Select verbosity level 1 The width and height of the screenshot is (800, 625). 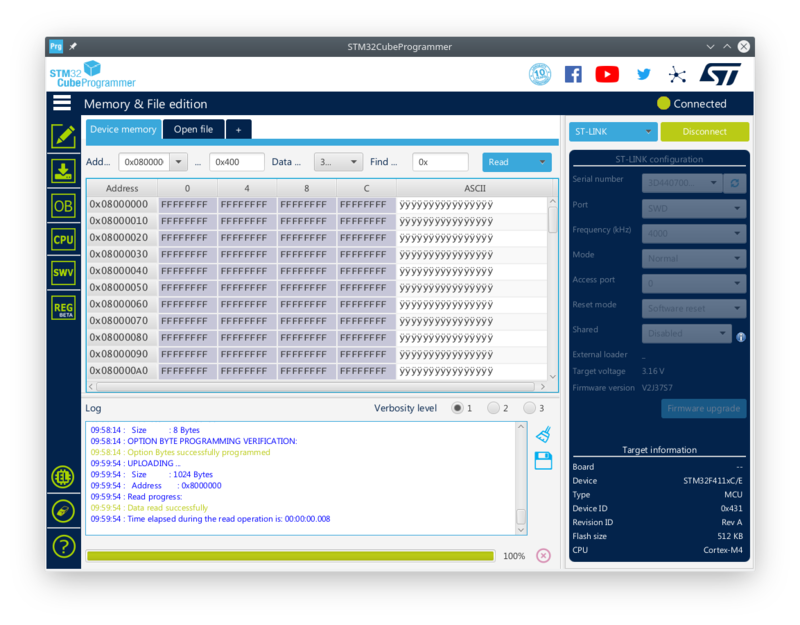[x=457, y=408]
